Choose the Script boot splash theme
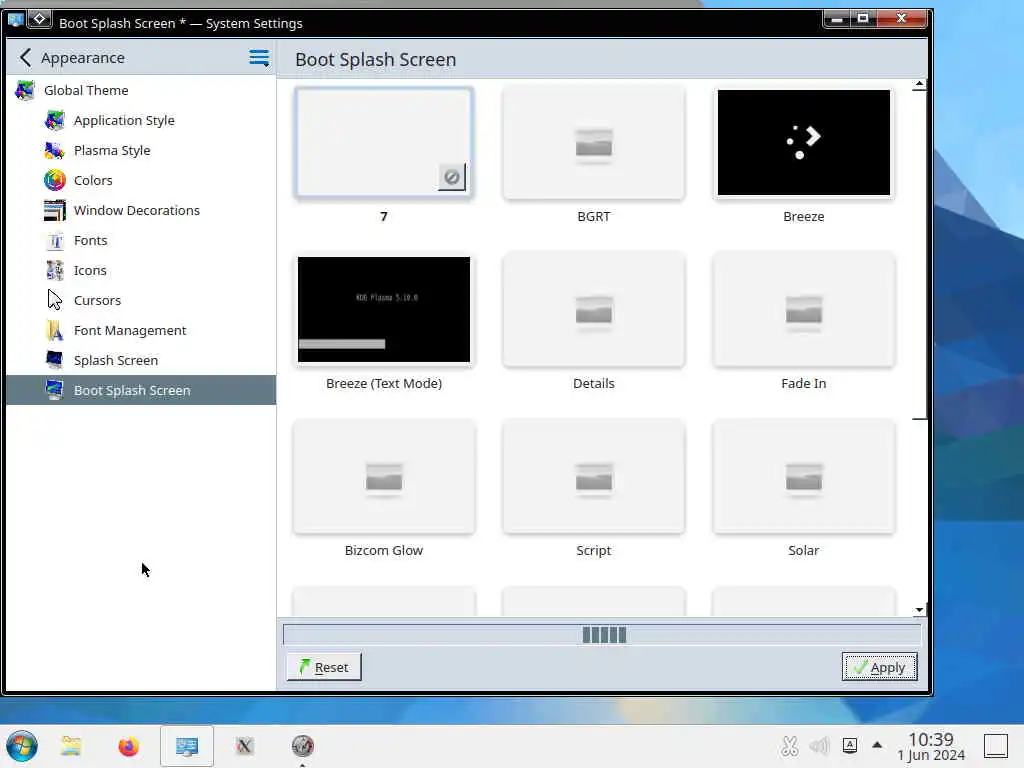1024x768 pixels. (594, 477)
